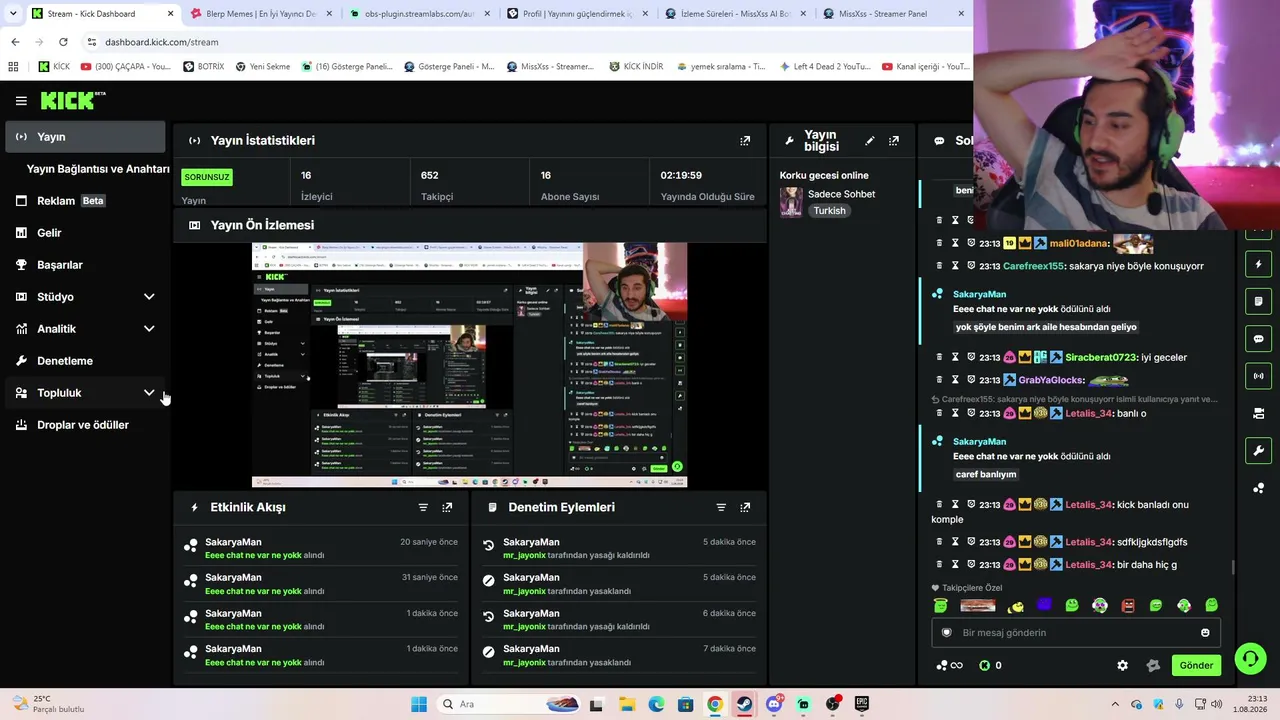The image size is (1280, 720).
Task: Show hidden system tray icons
Action: tap(1116, 704)
